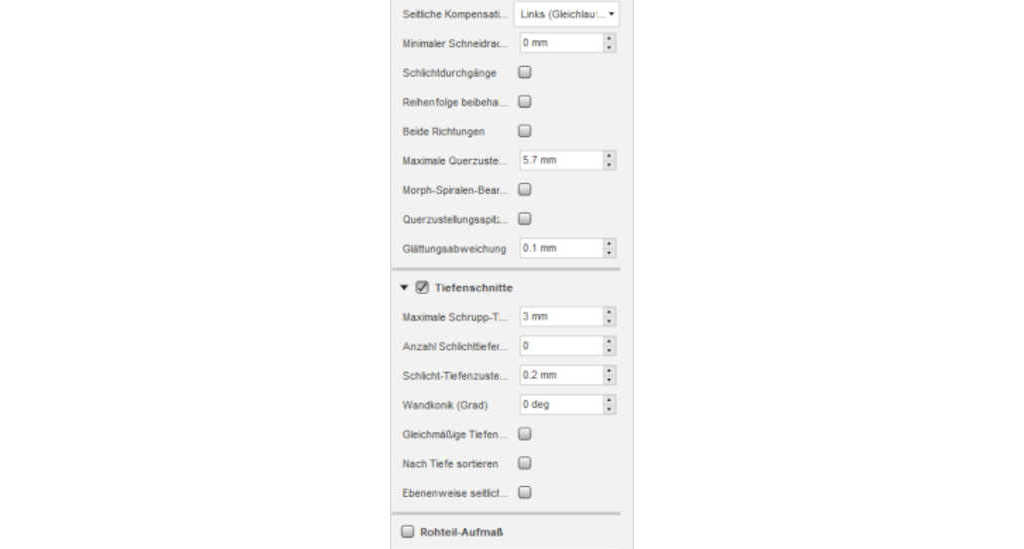Click the Minimaler Schneidradius input field
The width and height of the screenshot is (1024, 549).
coord(560,43)
